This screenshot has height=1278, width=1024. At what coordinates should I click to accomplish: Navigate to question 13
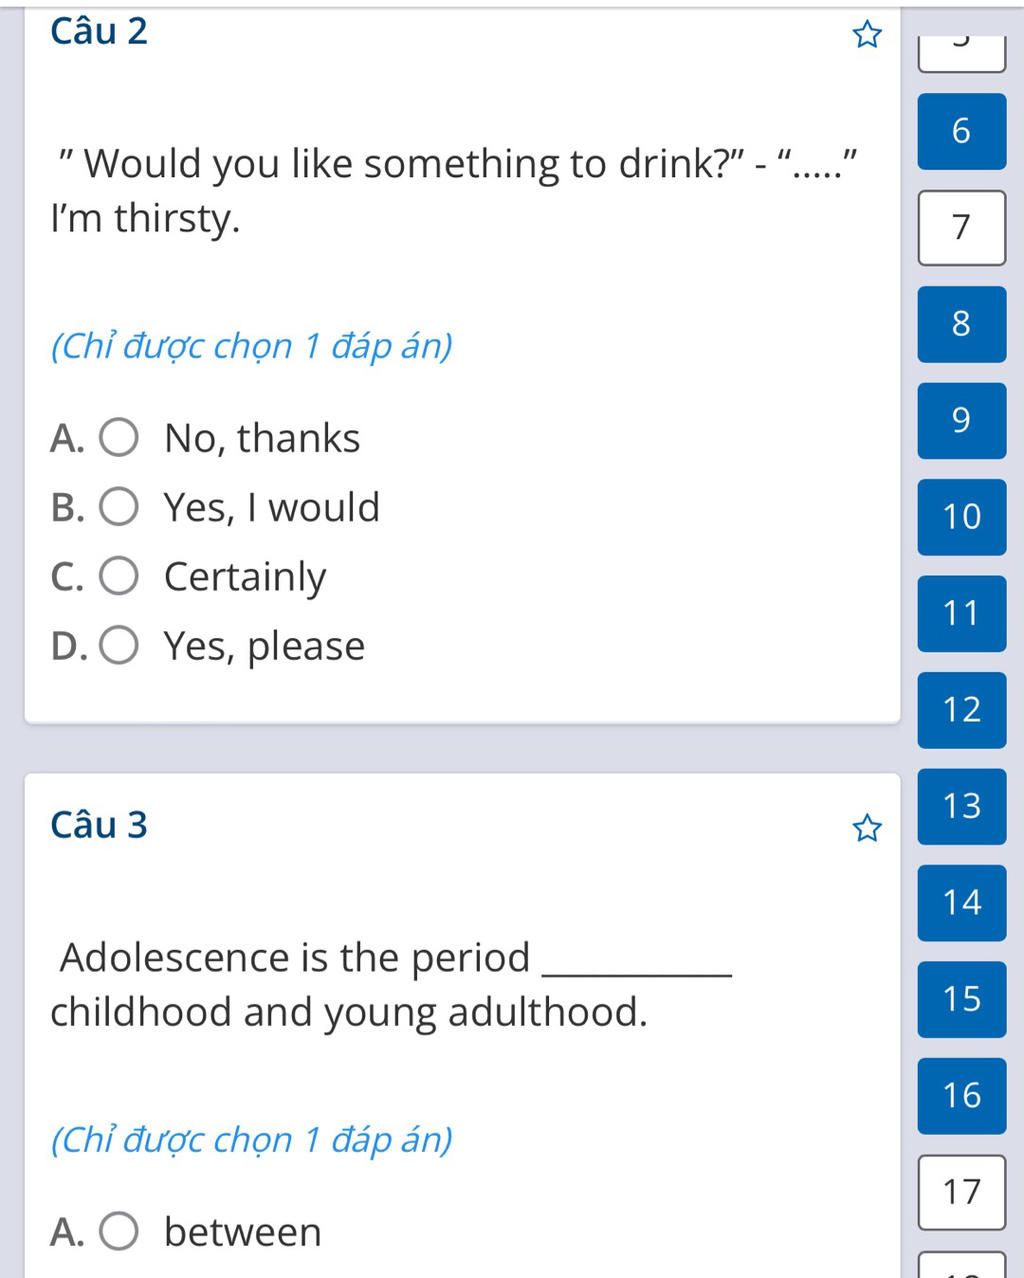click(961, 806)
